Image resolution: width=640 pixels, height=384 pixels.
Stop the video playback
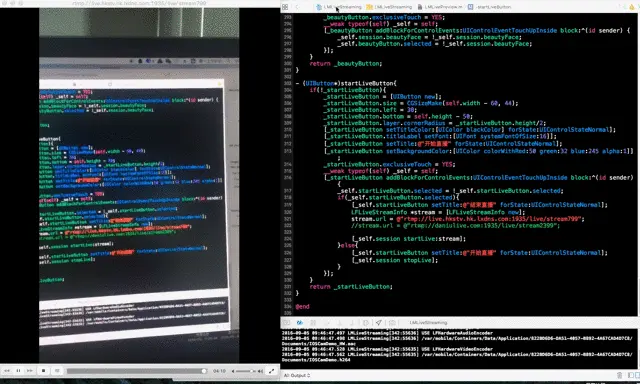tap(43, 371)
